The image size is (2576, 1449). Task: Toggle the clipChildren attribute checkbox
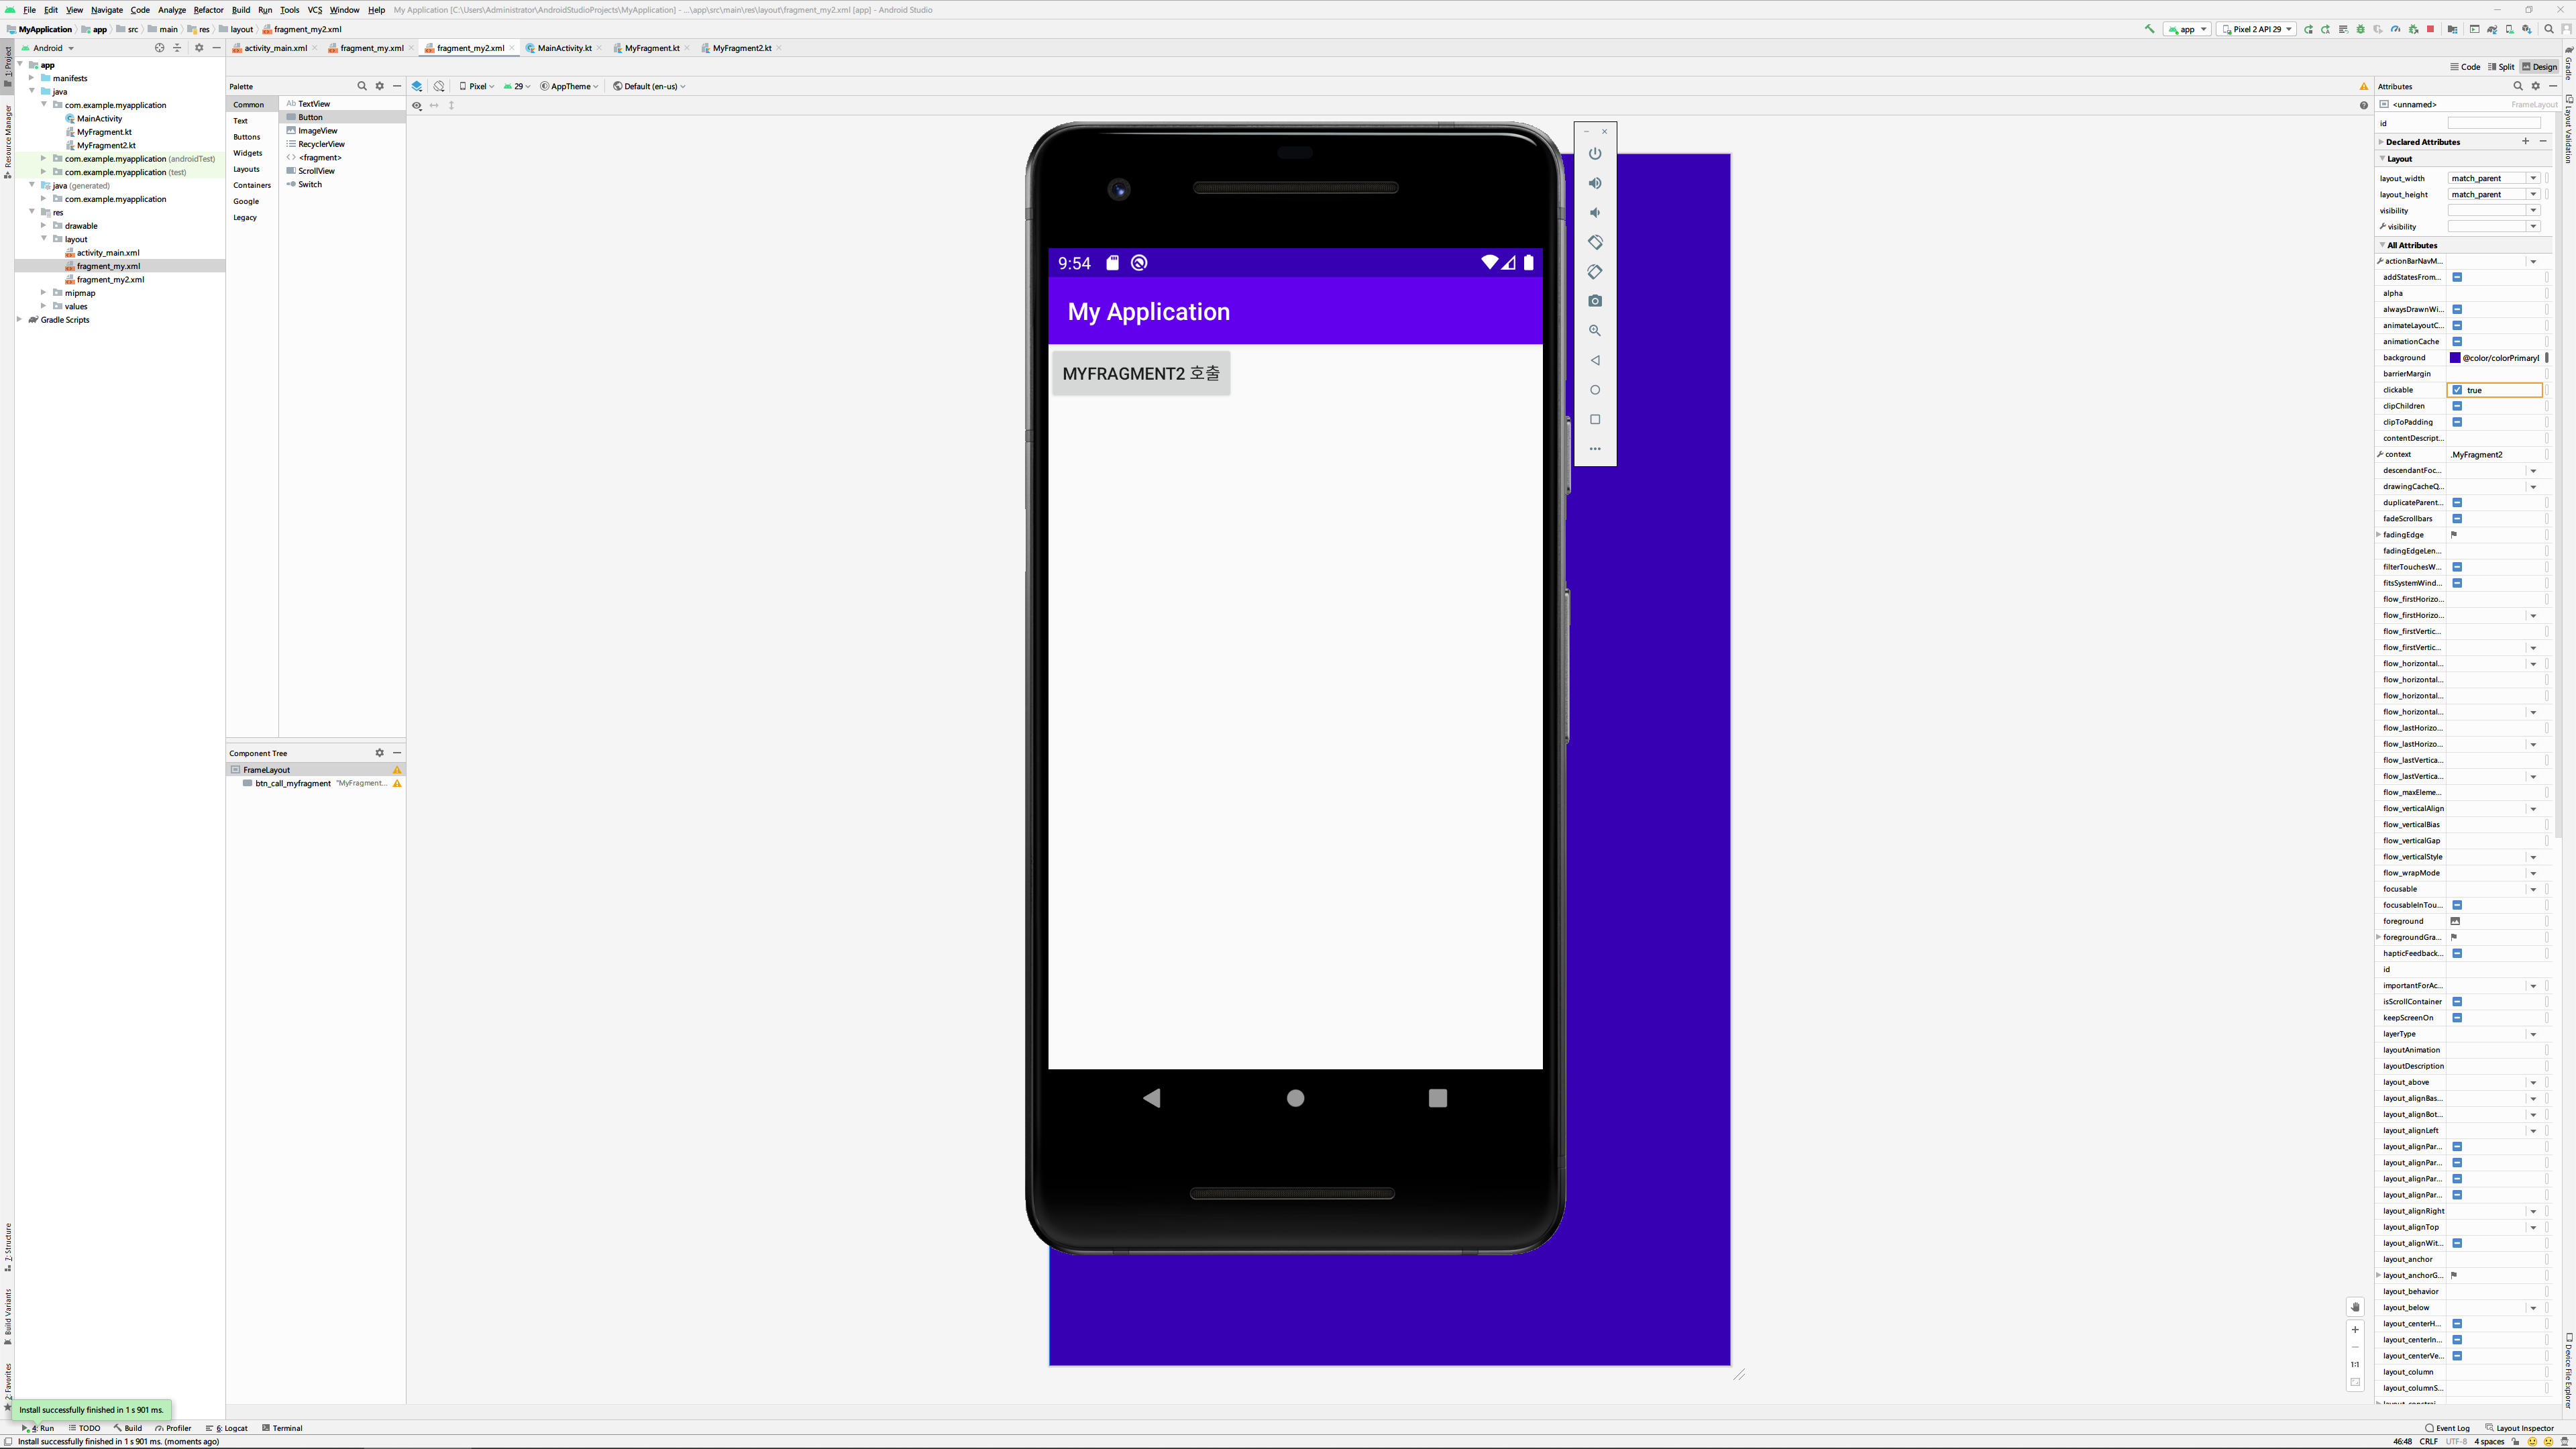pos(2457,406)
